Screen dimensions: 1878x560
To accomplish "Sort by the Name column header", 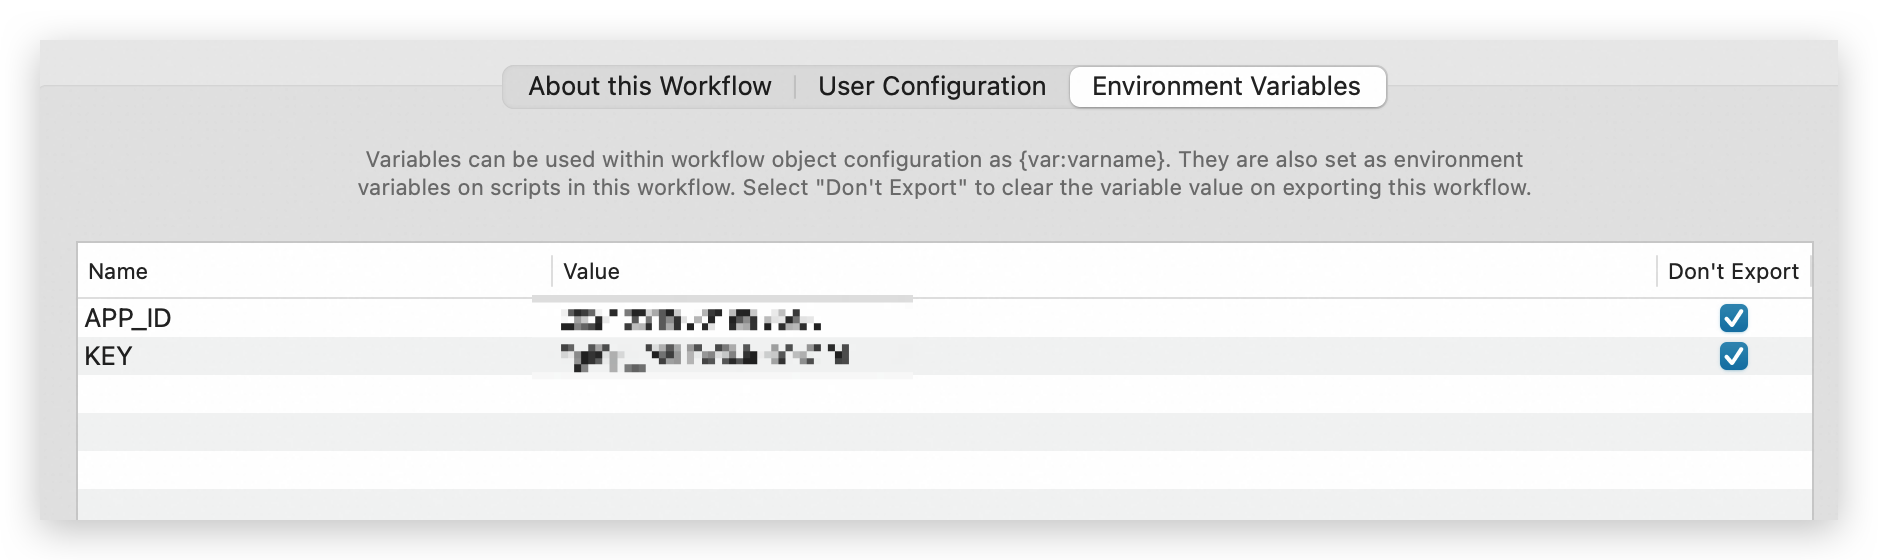I will point(314,271).
